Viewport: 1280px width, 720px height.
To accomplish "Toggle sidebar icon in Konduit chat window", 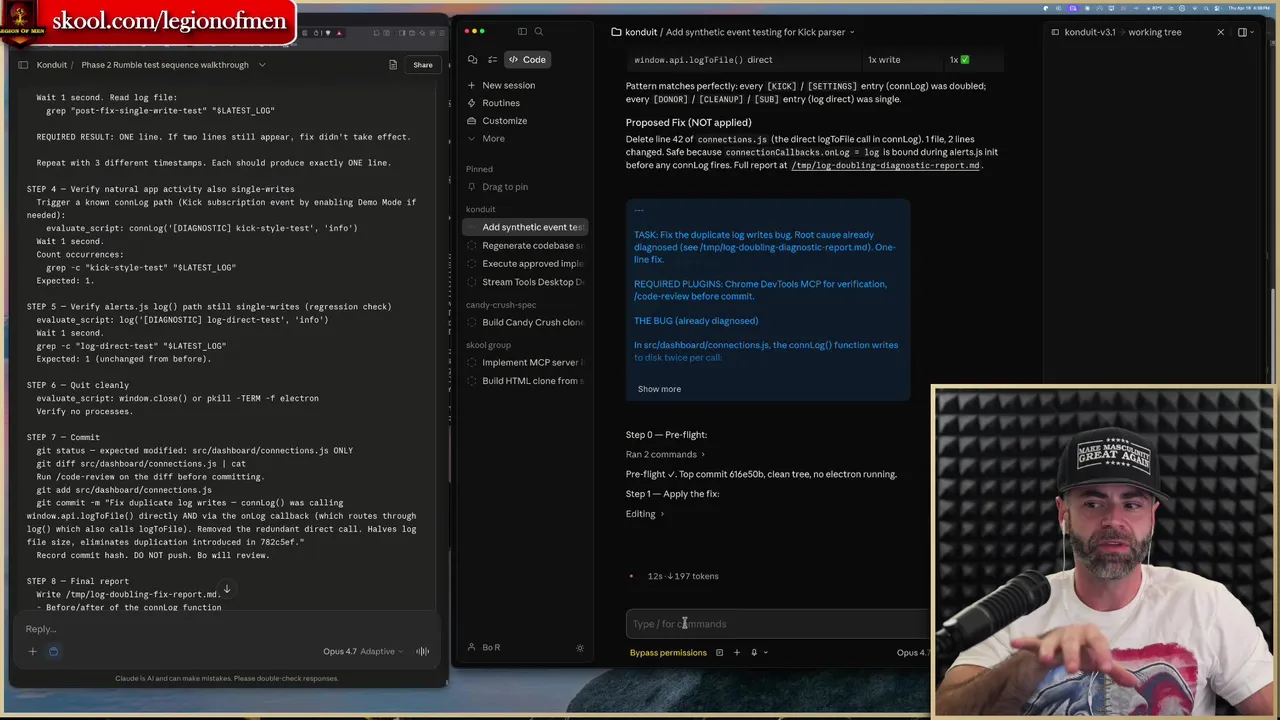I will click(x=22, y=65).
